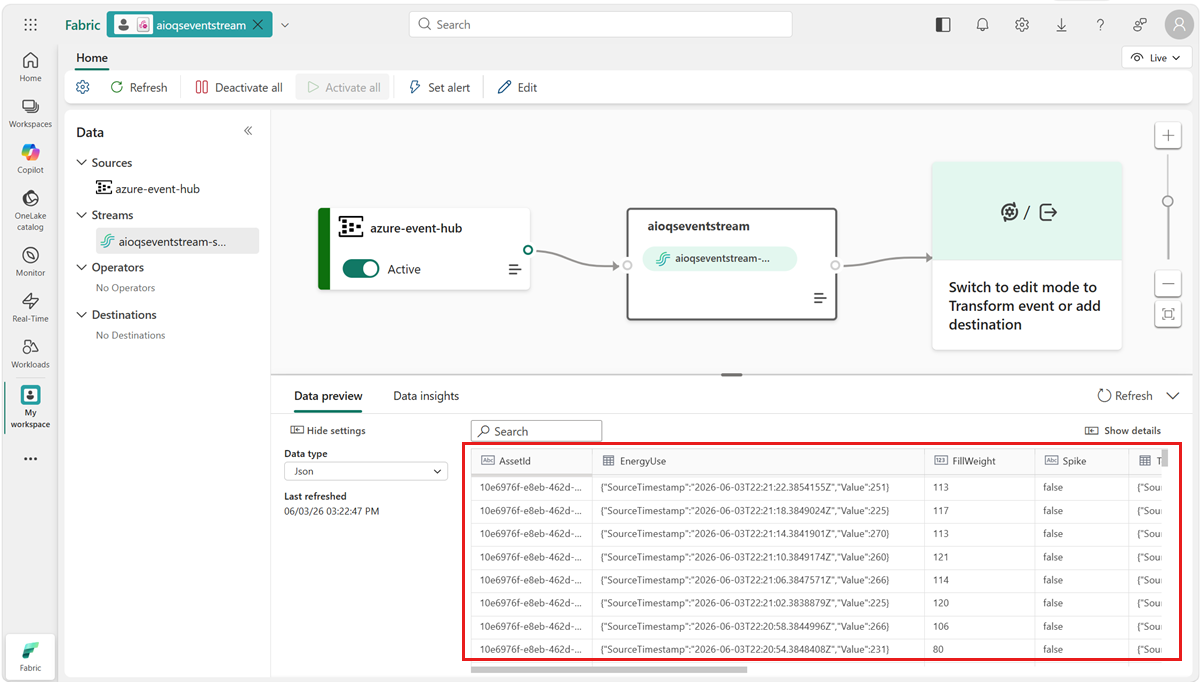This screenshot has width=1200, height=682.
Task: Toggle the layout panel icon in top bar
Action: pyautogui.click(x=943, y=25)
